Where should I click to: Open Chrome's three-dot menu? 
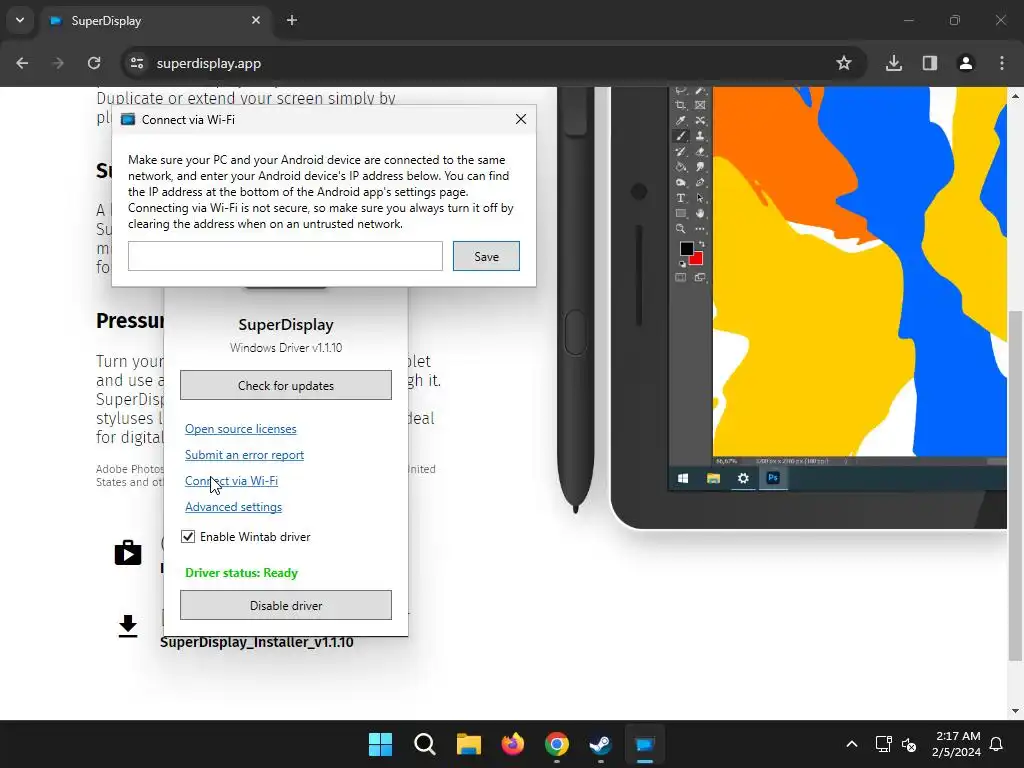coord(1002,63)
